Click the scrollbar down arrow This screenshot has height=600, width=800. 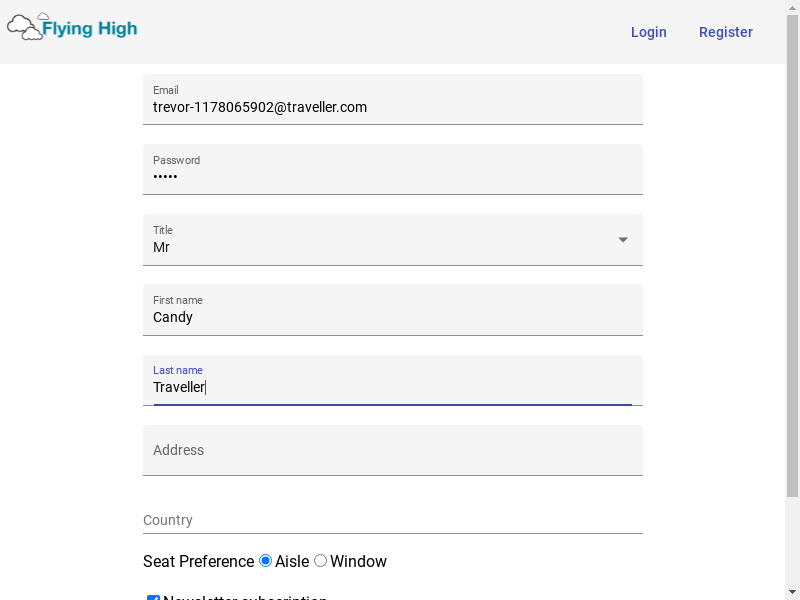[x=792, y=591]
